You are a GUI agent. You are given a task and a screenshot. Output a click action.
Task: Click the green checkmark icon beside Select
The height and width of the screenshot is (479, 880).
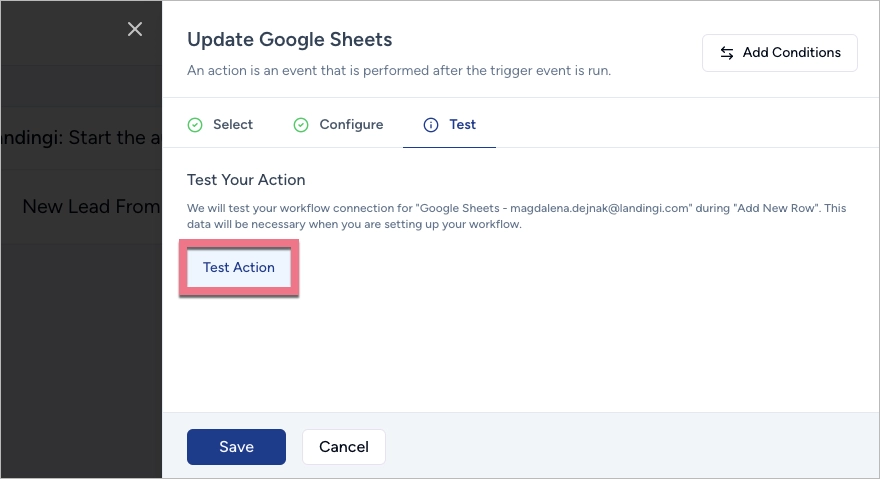[x=195, y=125]
